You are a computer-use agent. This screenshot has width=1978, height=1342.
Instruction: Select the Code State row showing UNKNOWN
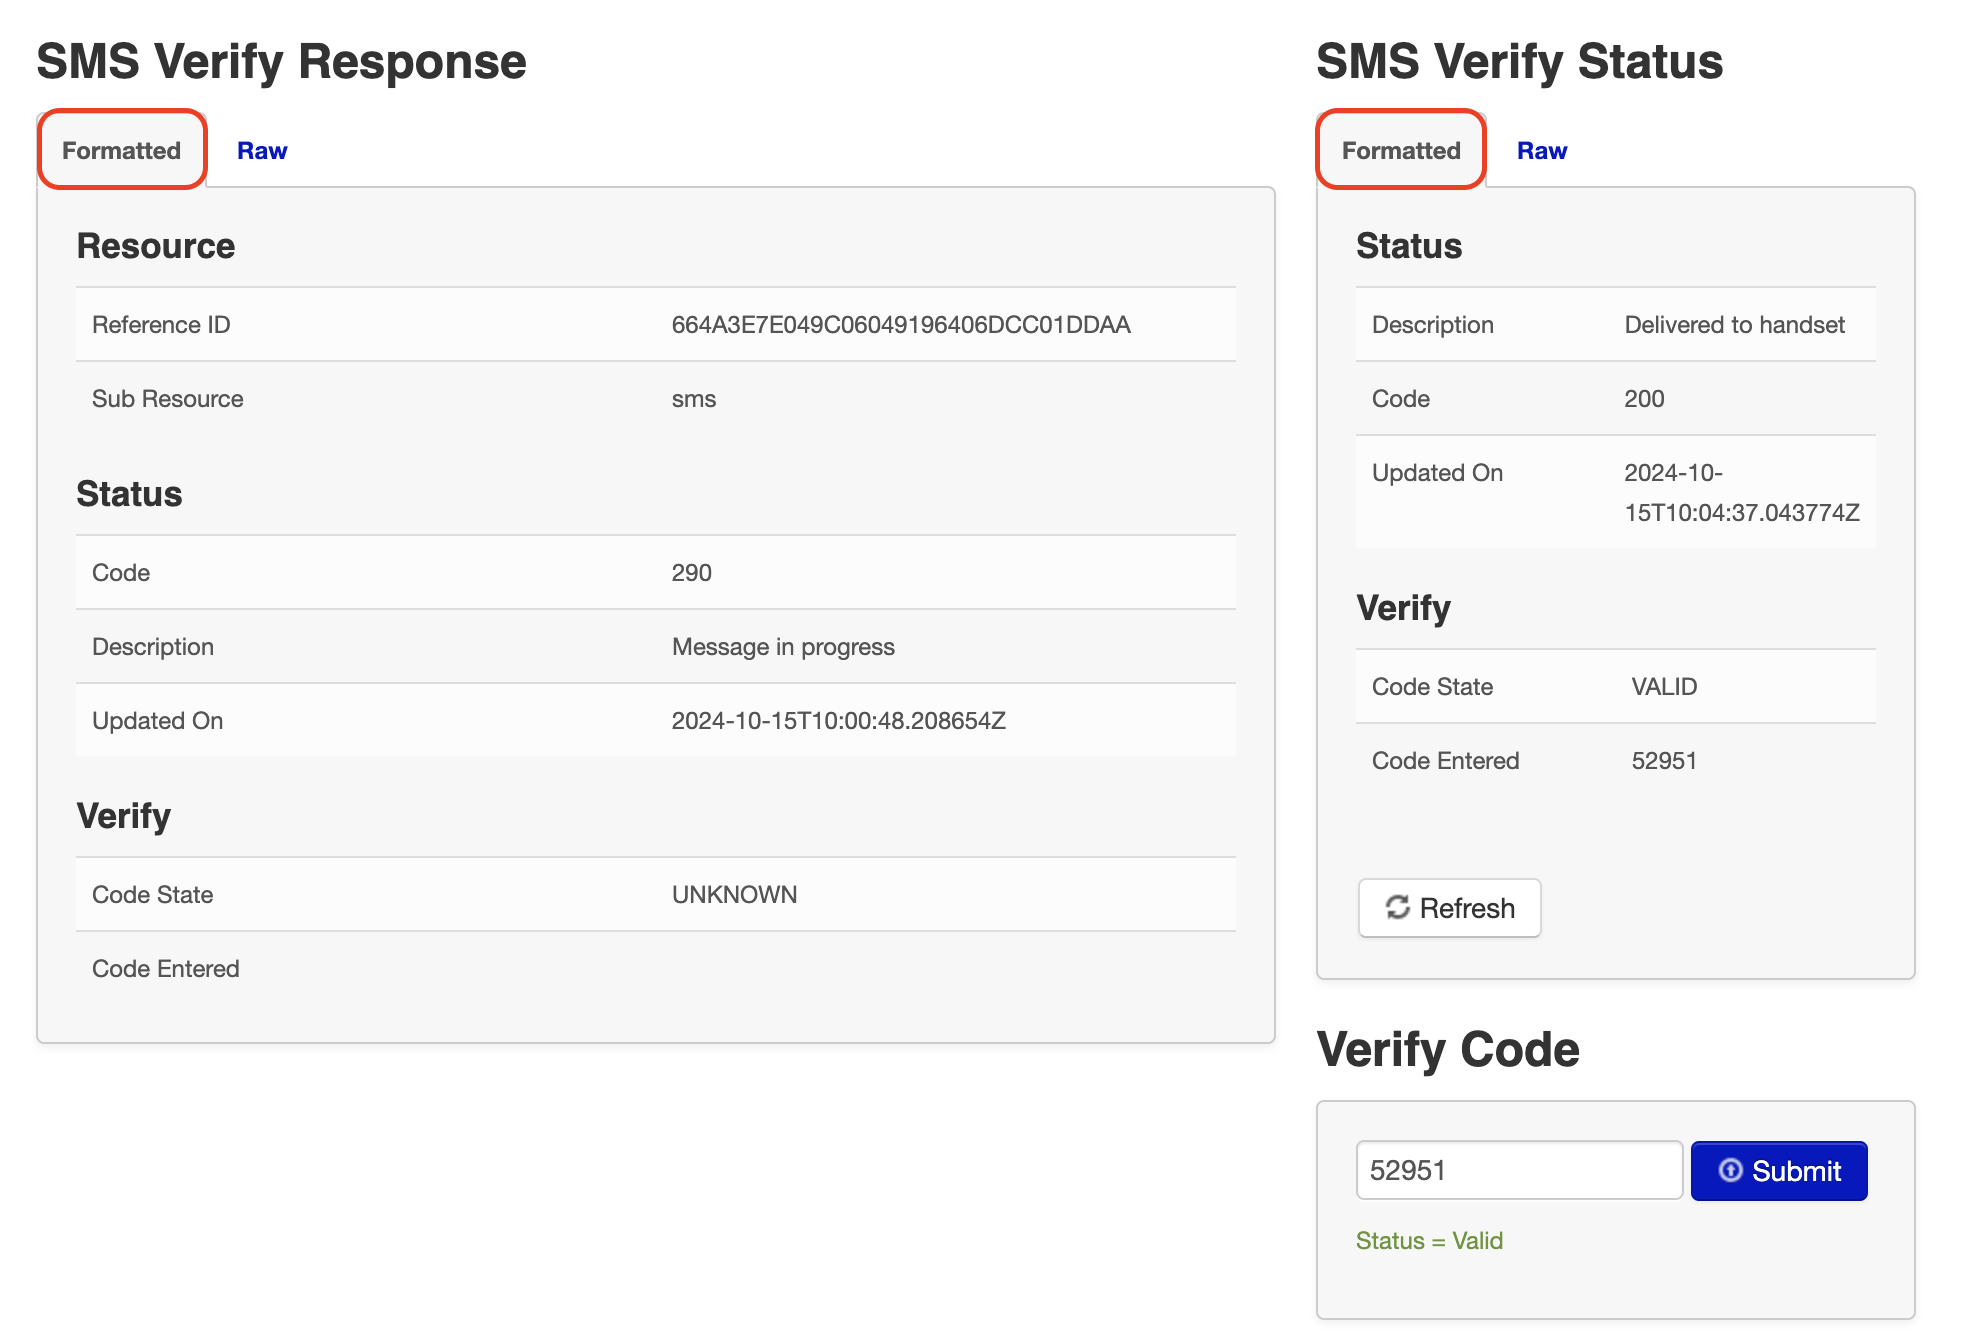733,894
